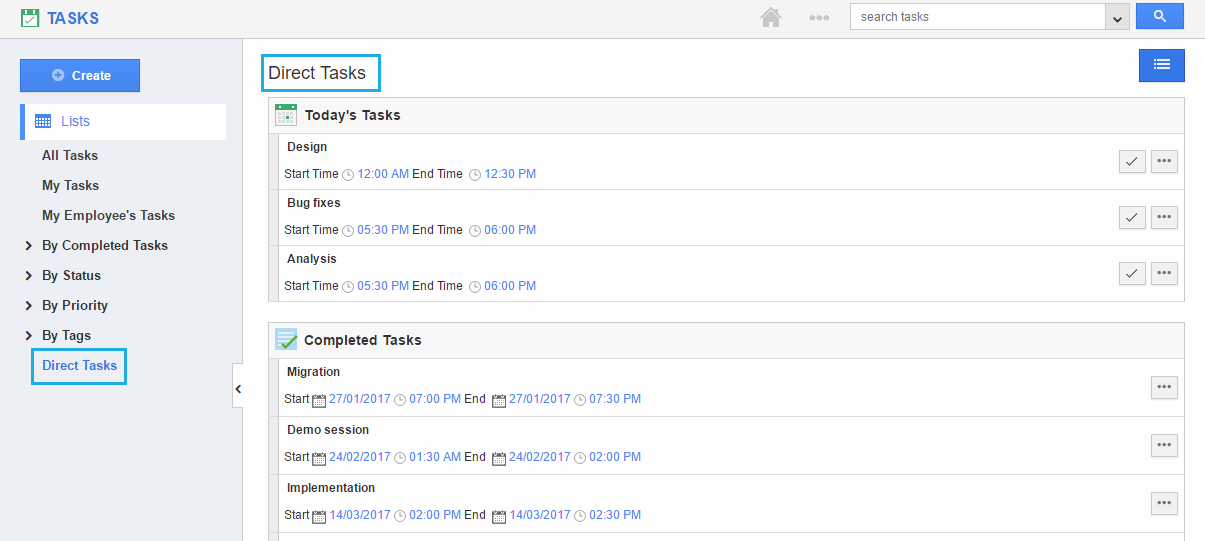Open the Implementation task link
The image size is (1205, 541).
(331, 488)
